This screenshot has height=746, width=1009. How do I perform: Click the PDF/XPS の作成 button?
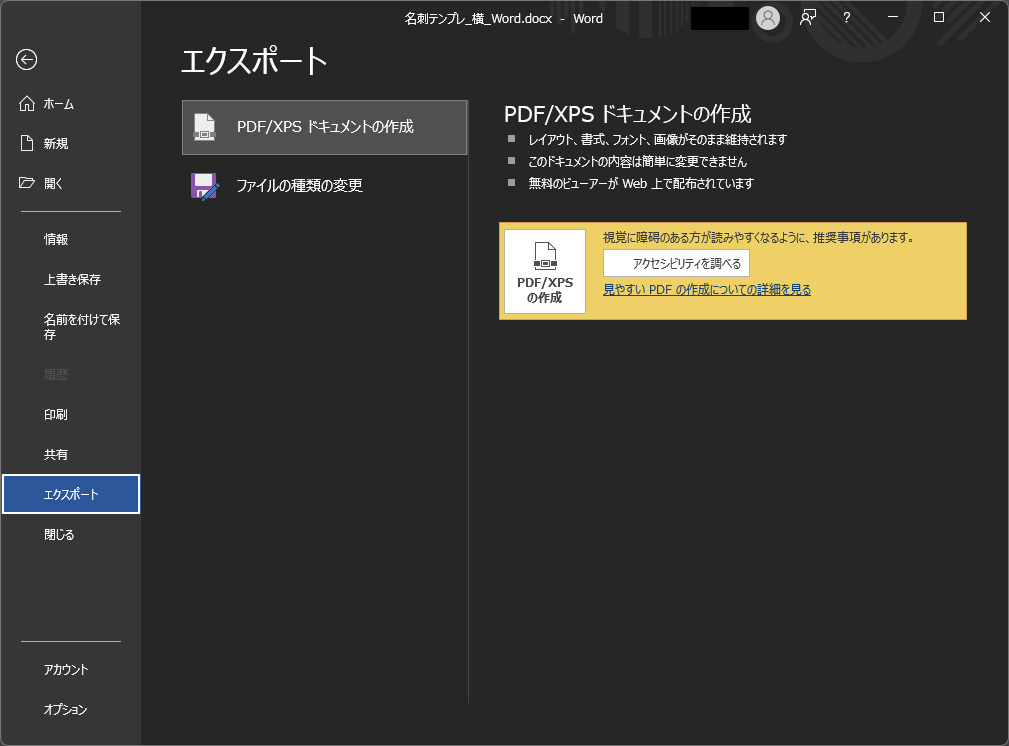(544, 271)
